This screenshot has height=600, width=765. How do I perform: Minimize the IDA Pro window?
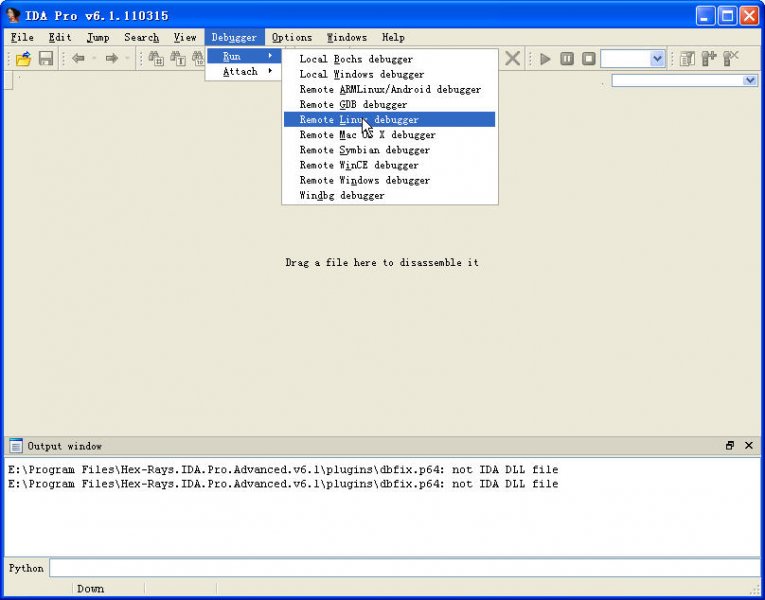pyautogui.click(x=705, y=16)
